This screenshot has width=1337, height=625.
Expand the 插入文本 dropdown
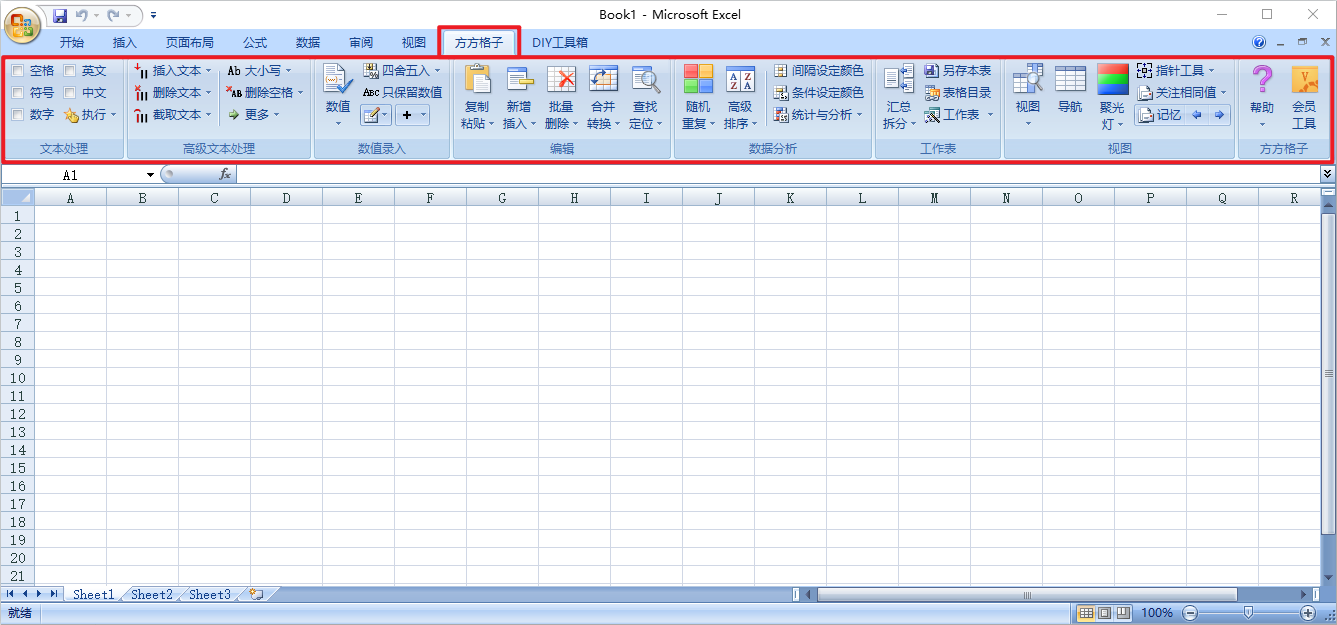[208, 71]
